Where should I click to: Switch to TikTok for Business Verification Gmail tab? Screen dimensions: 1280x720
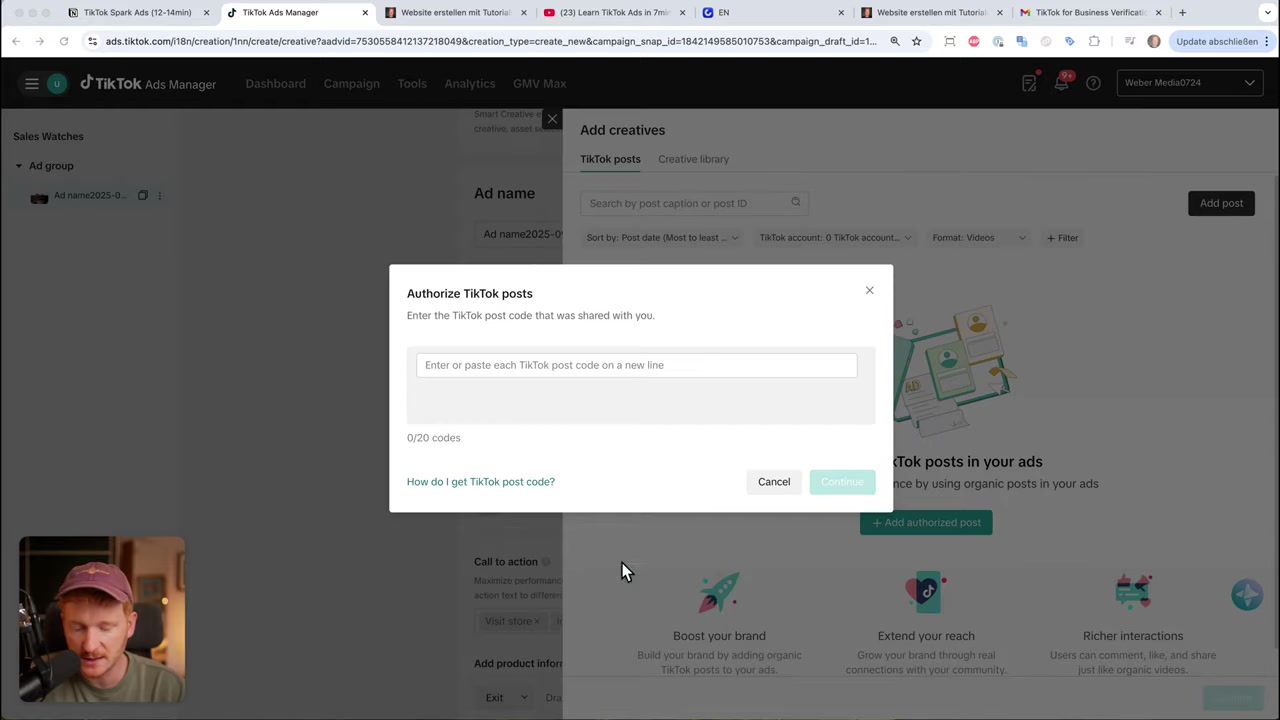point(1091,13)
